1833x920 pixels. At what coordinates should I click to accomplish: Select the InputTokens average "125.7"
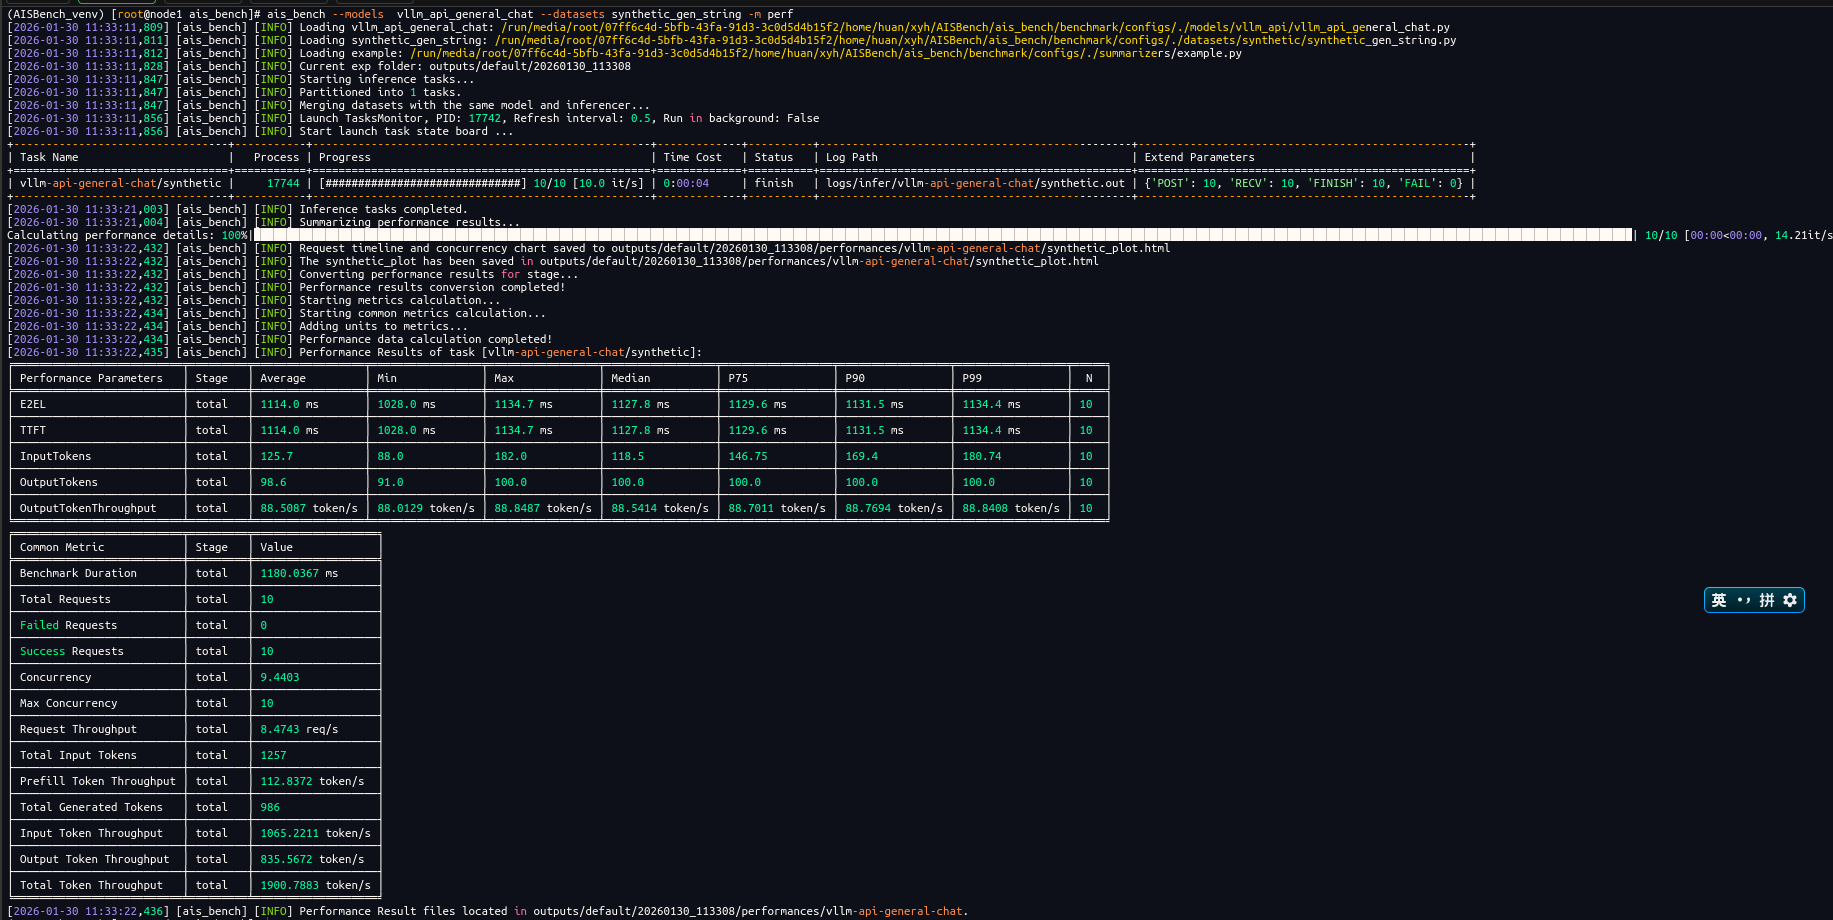277,456
